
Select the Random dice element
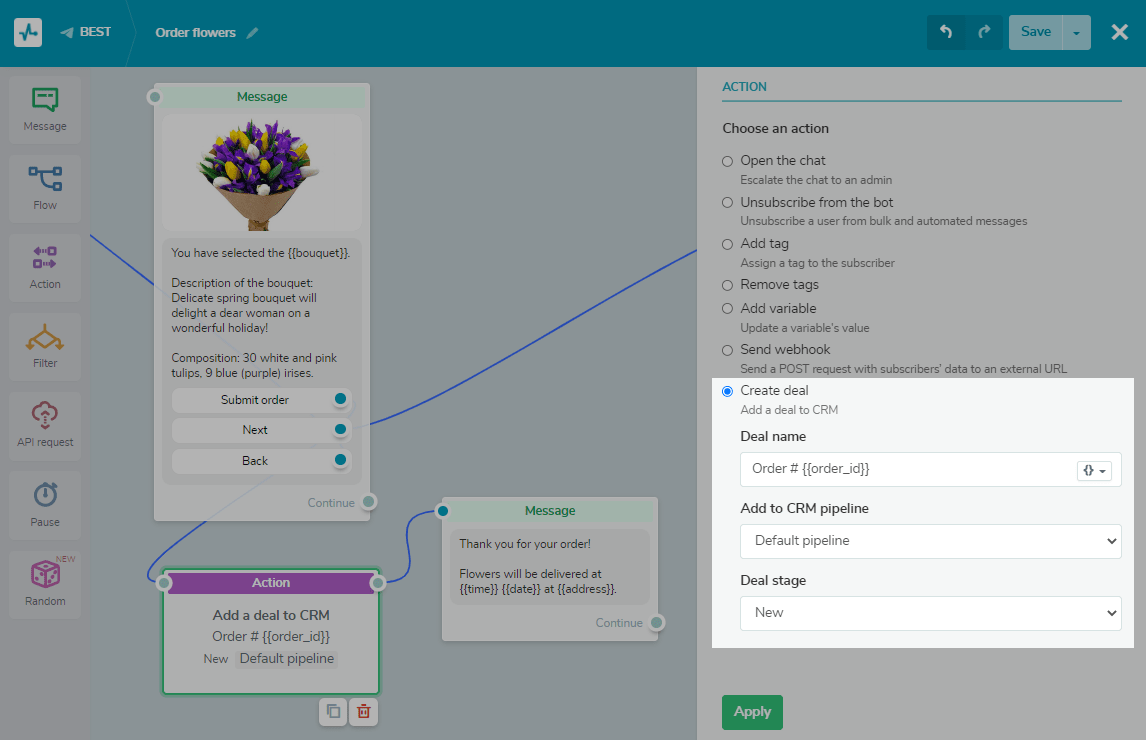[x=45, y=583]
